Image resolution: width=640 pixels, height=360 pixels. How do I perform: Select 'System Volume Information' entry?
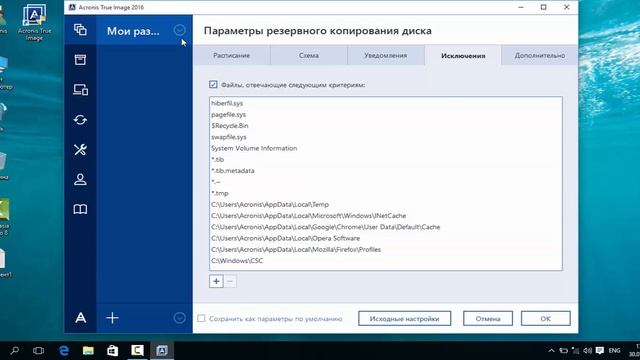[x=386, y=148]
